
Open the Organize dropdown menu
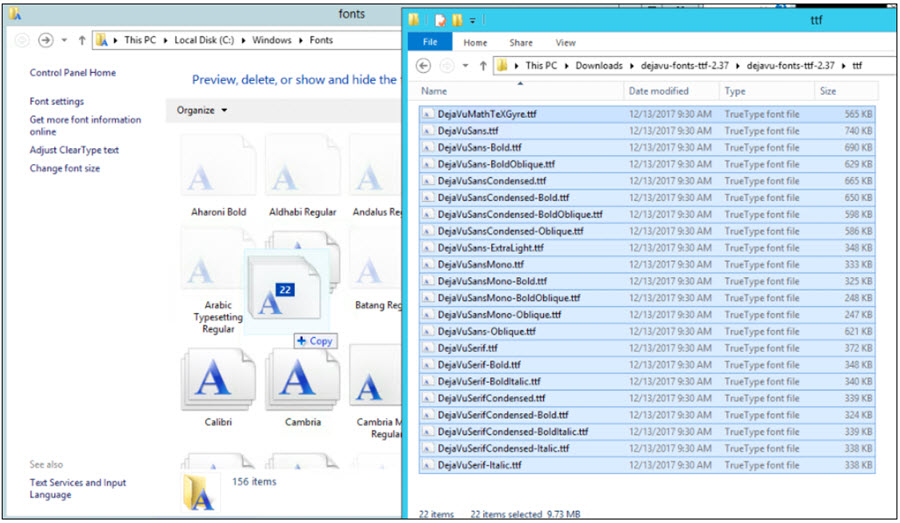point(202,110)
